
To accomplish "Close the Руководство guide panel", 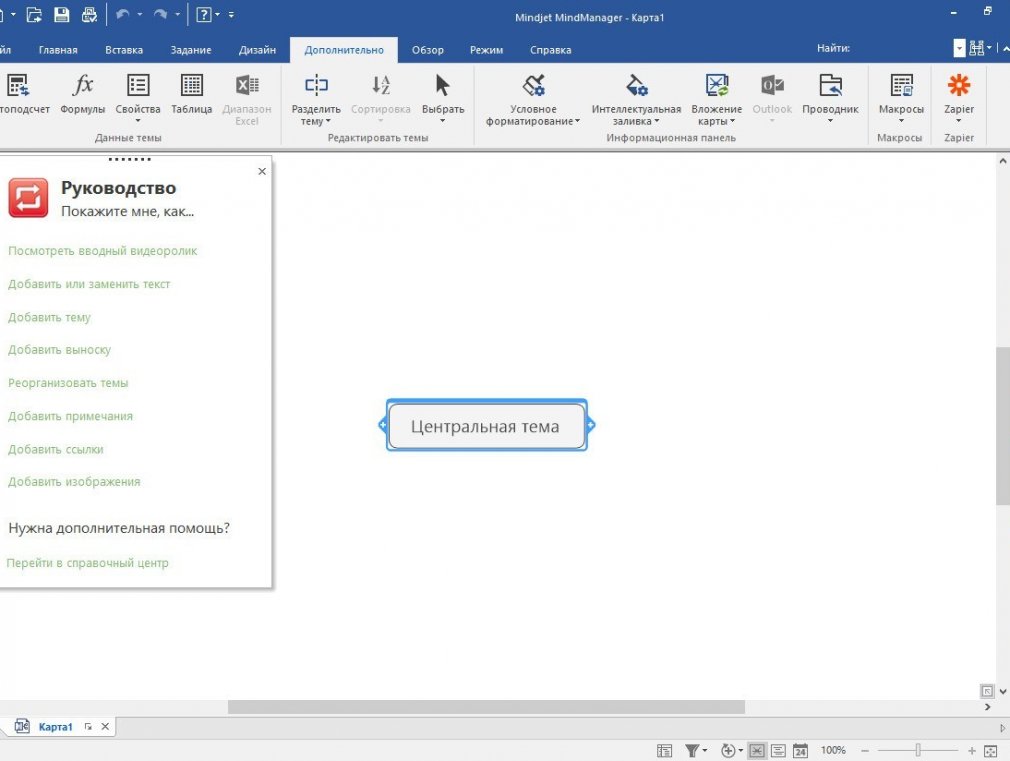I will click(x=262, y=171).
